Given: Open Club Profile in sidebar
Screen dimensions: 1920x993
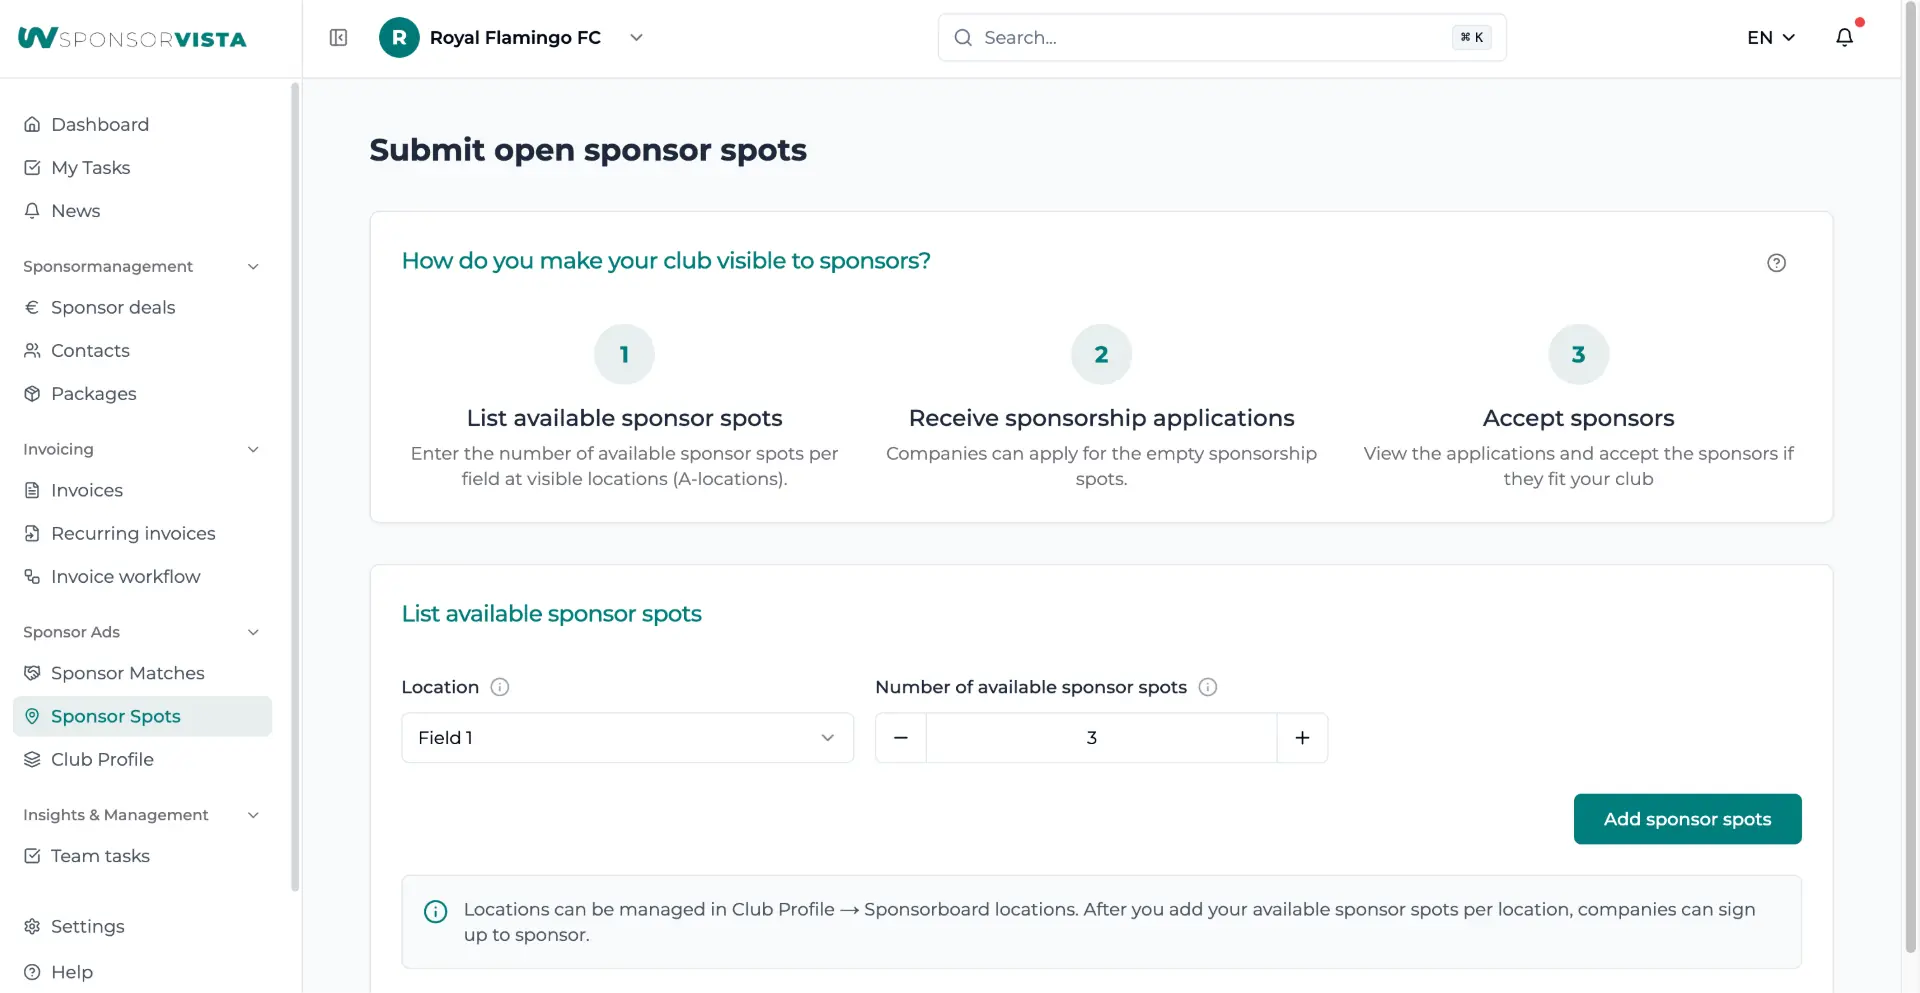Looking at the screenshot, I should point(102,759).
